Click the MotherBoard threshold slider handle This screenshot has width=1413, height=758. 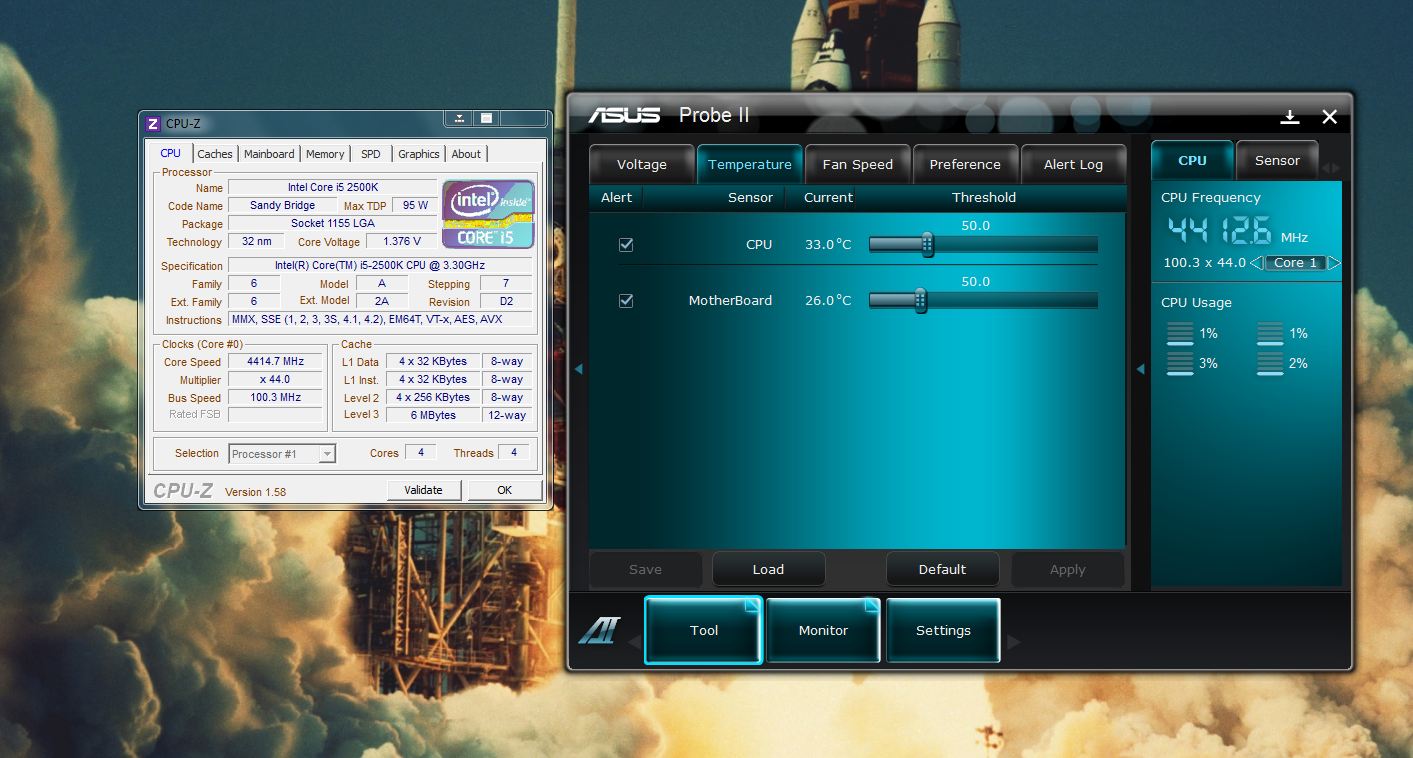(921, 300)
